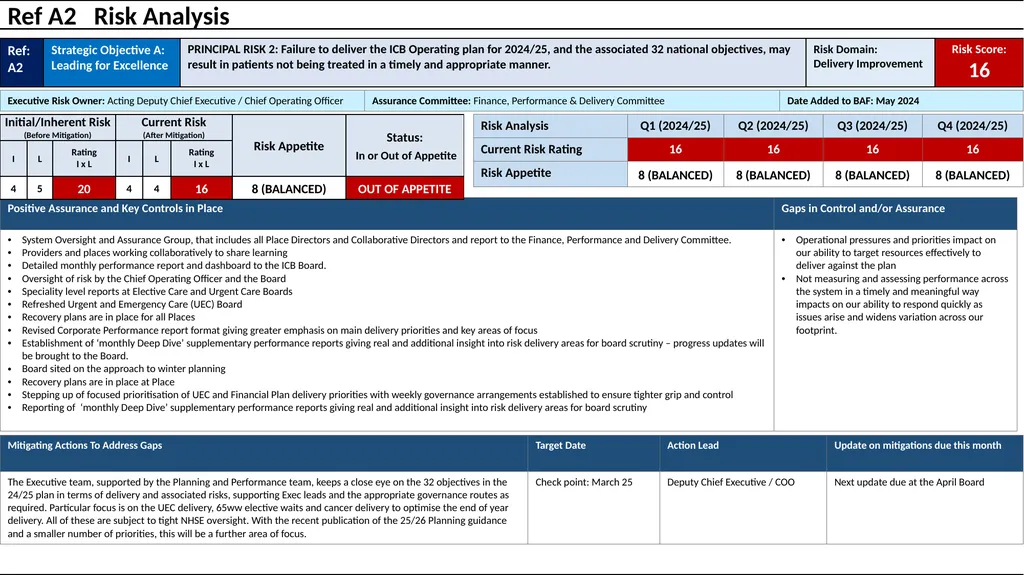
Task: Click 'Oversight of risk by the Chief Operating Officer' bullet
Action: [x=153, y=278]
